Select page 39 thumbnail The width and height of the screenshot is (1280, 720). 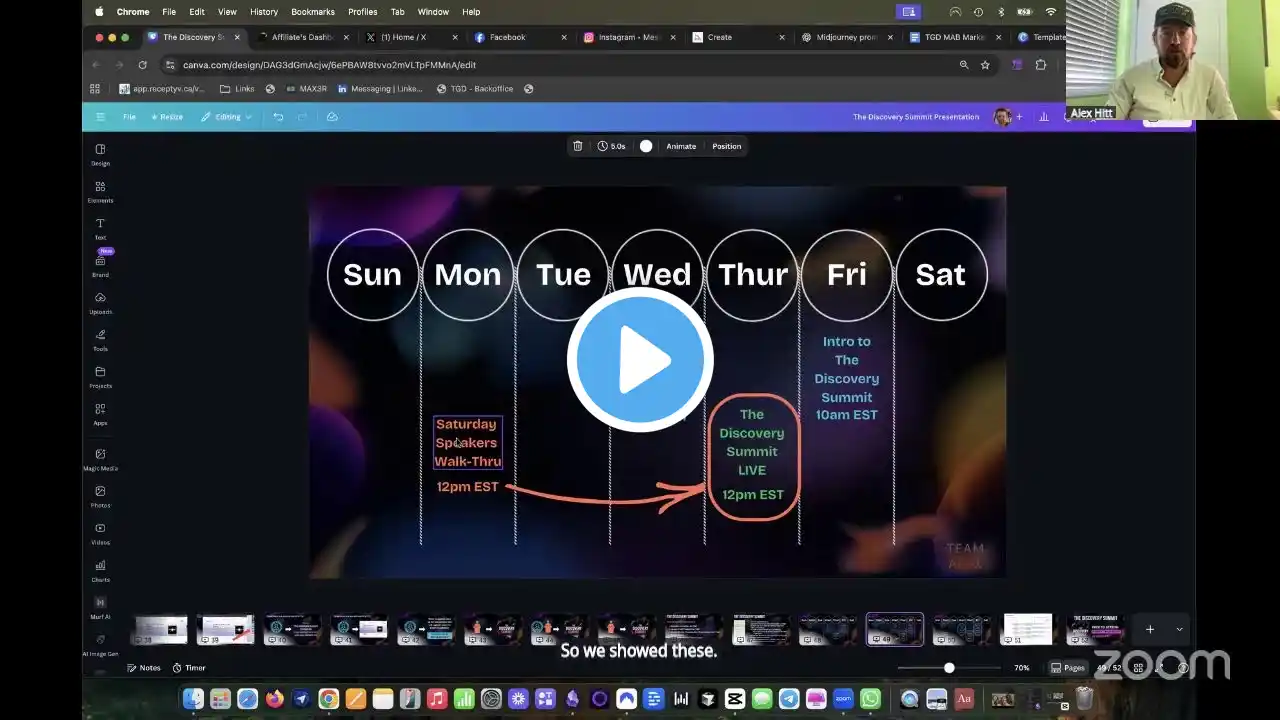[226, 629]
